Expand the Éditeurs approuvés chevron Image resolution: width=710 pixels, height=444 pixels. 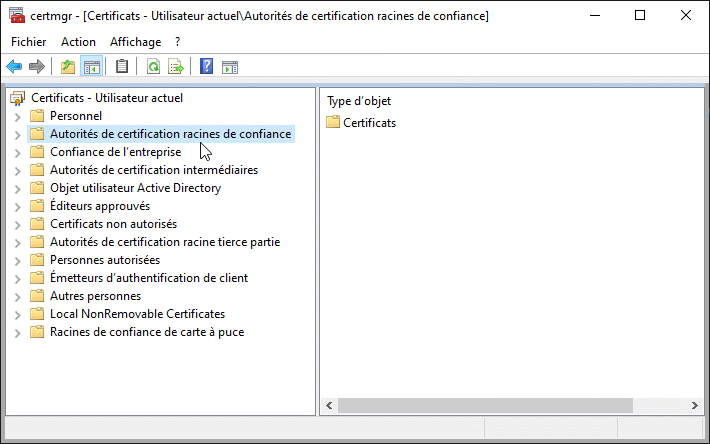[17, 206]
